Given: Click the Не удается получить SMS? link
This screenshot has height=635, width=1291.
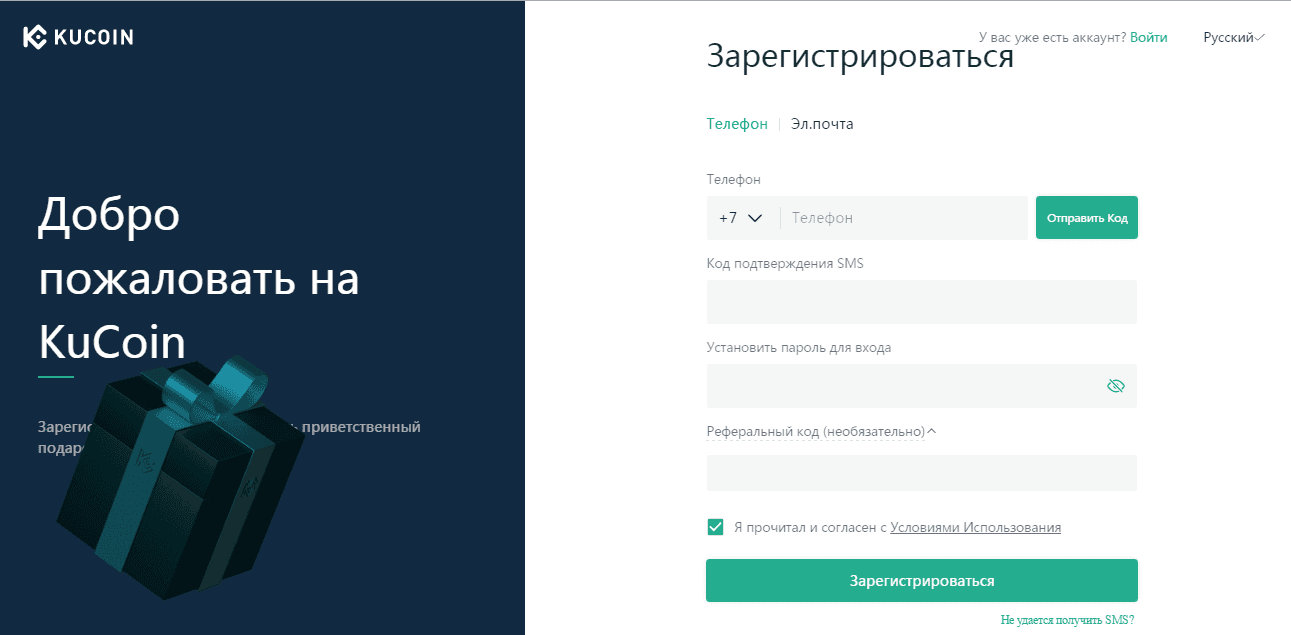Looking at the screenshot, I should (1067, 620).
